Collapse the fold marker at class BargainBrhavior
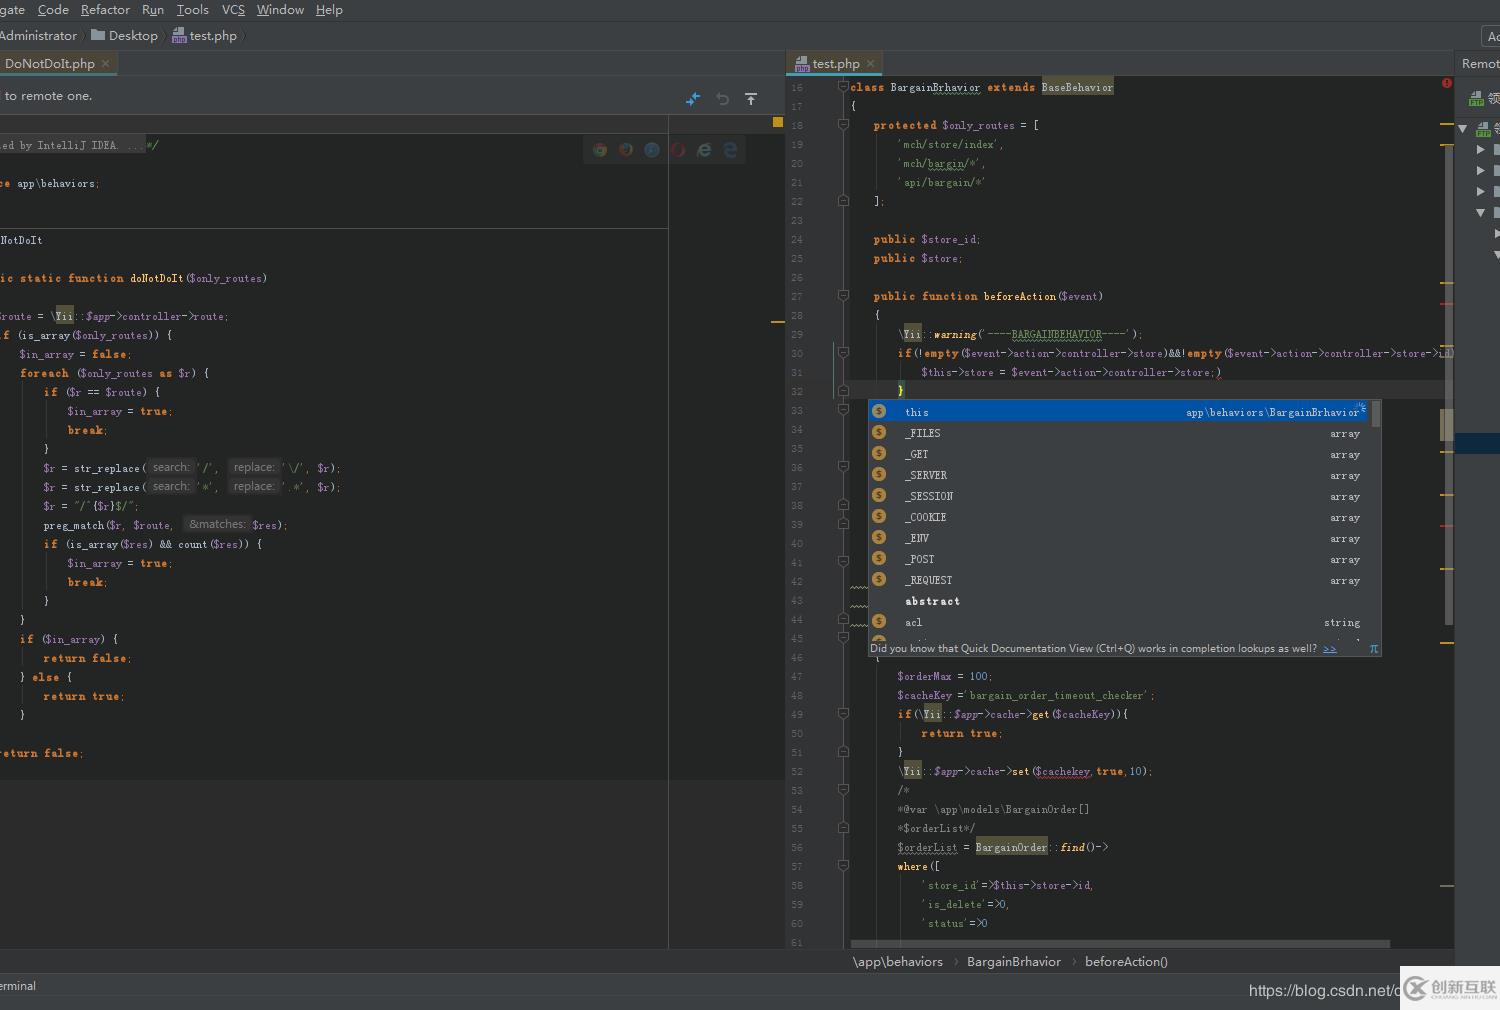 pos(843,87)
